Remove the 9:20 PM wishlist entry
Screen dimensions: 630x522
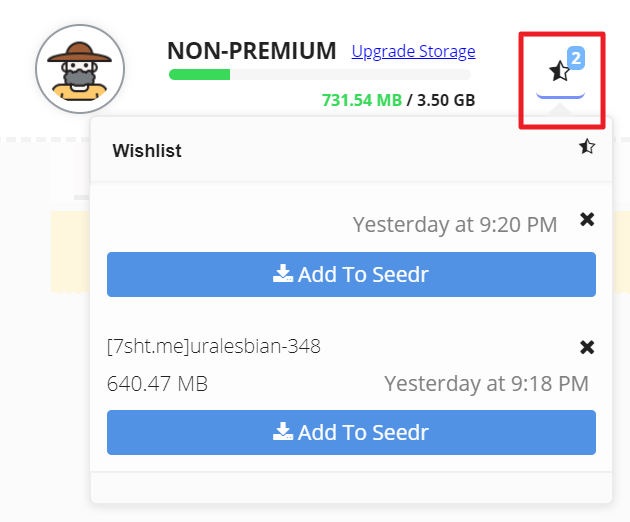(587, 219)
